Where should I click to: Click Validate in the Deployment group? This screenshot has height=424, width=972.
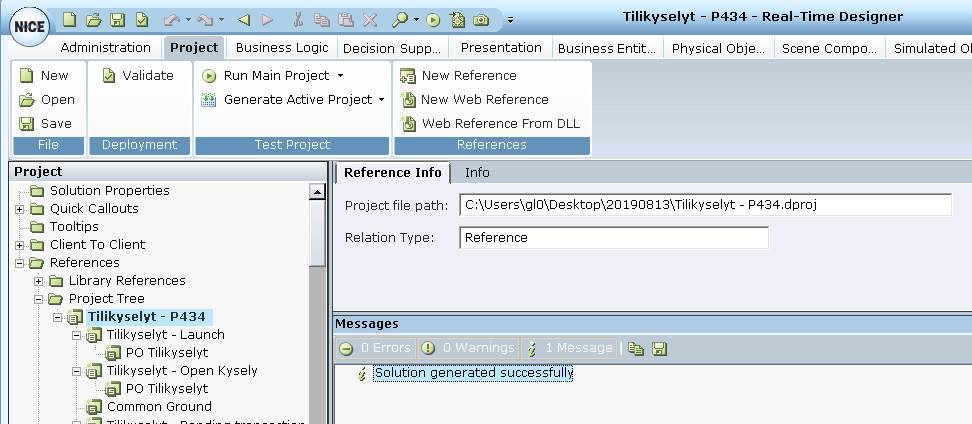click(138, 76)
